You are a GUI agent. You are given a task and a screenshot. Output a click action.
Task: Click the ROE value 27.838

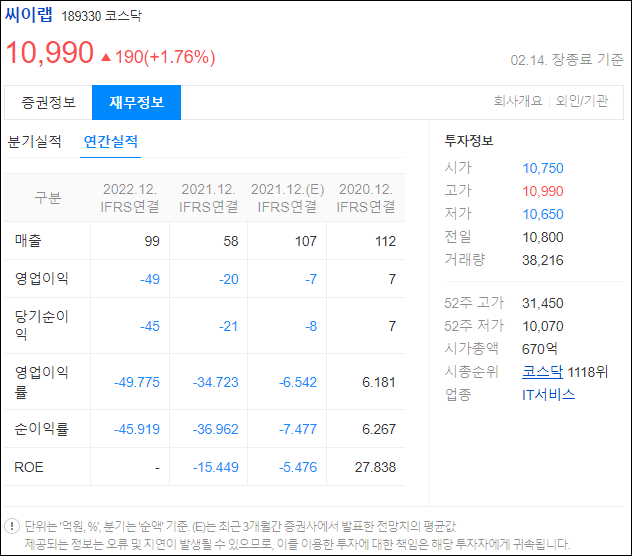click(375, 467)
